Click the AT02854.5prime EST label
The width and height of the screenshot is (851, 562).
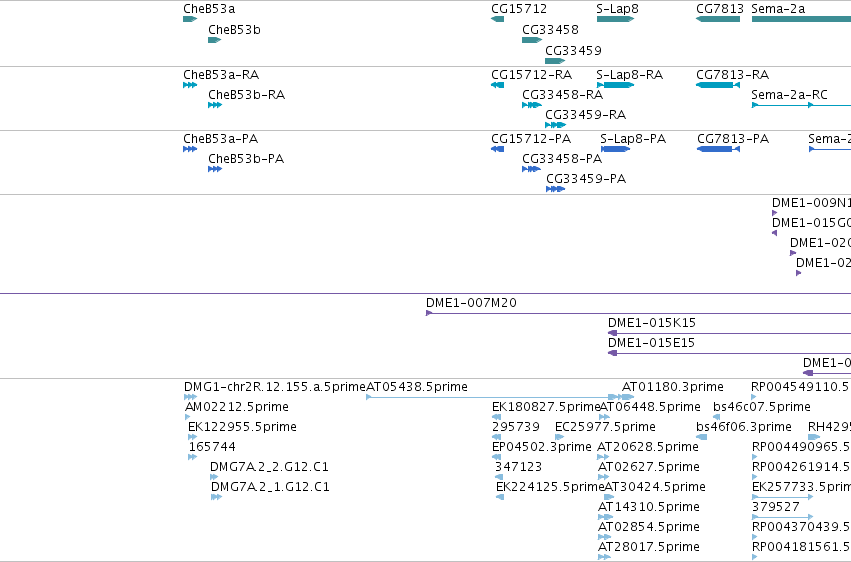coord(649,527)
